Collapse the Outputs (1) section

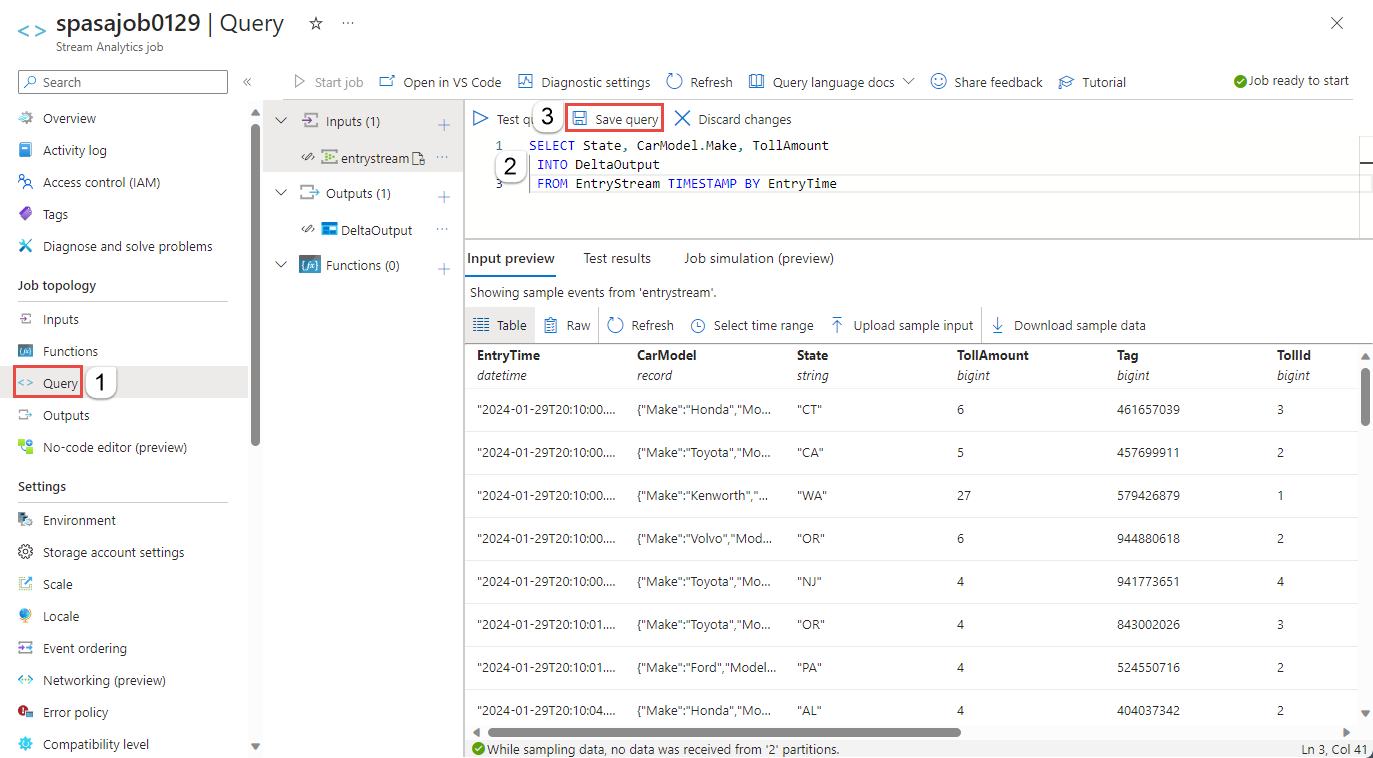tap(281, 192)
